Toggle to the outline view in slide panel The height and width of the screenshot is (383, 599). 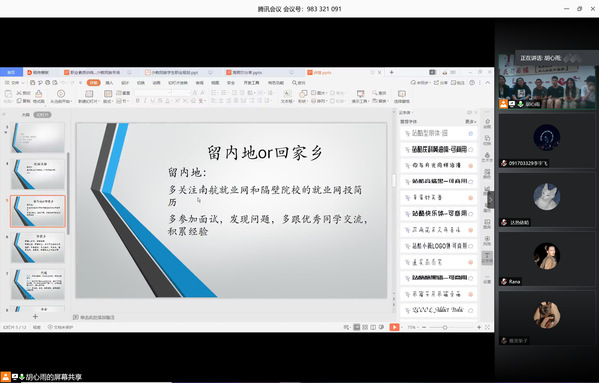(x=25, y=115)
